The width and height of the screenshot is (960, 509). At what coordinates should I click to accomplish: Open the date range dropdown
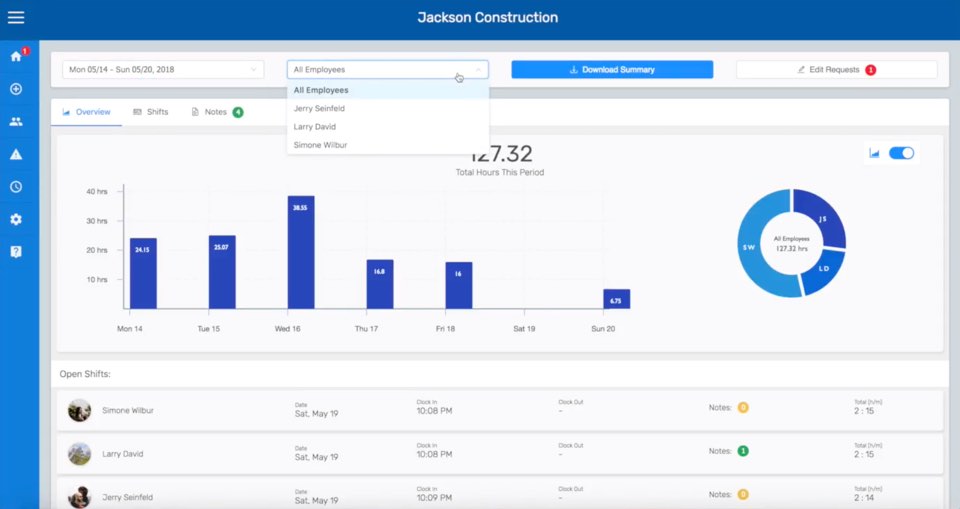point(162,70)
